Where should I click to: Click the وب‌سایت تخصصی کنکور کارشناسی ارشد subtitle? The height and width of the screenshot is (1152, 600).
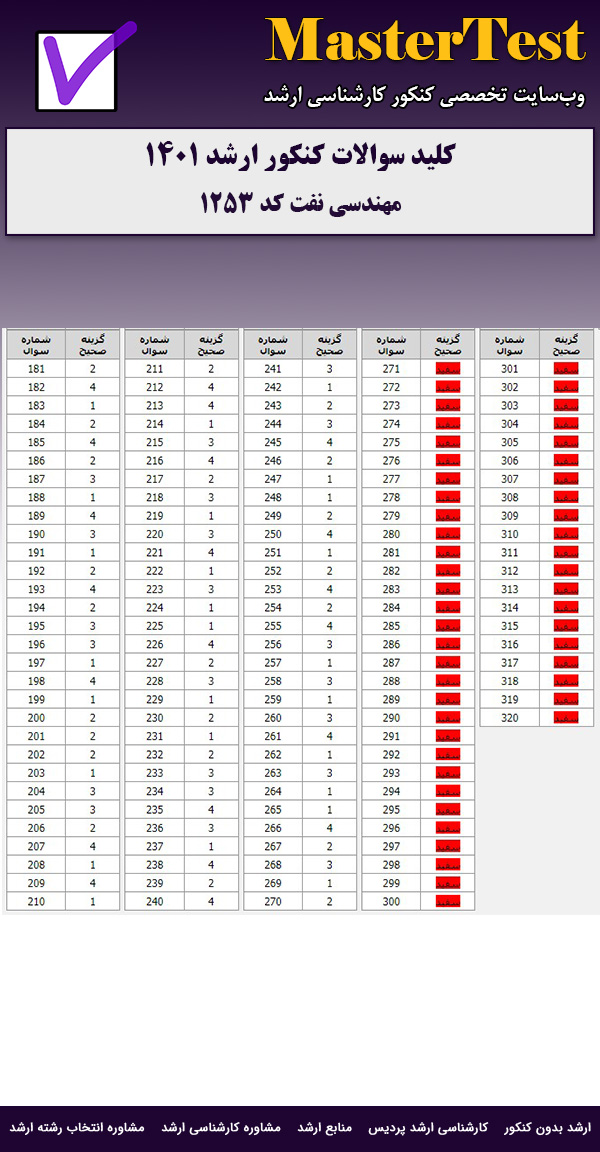tap(425, 96)
